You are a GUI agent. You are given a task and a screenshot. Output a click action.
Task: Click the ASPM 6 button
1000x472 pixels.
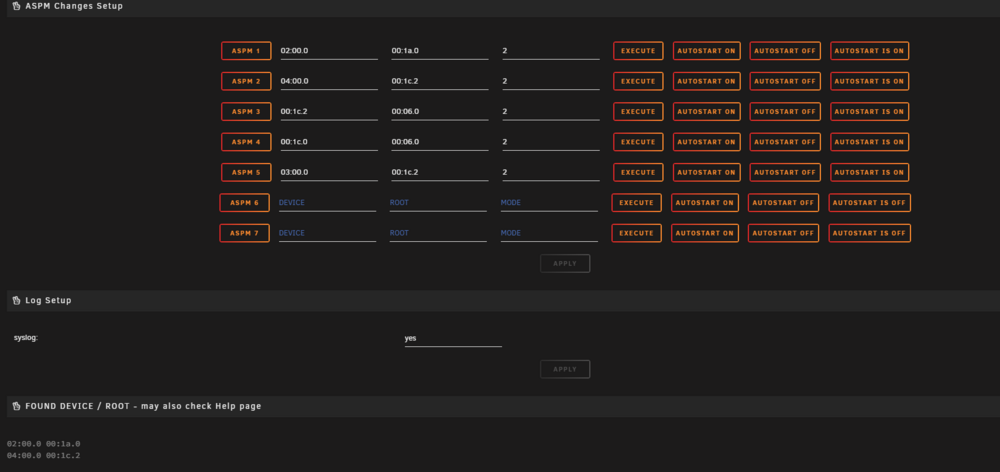[244, 203]
